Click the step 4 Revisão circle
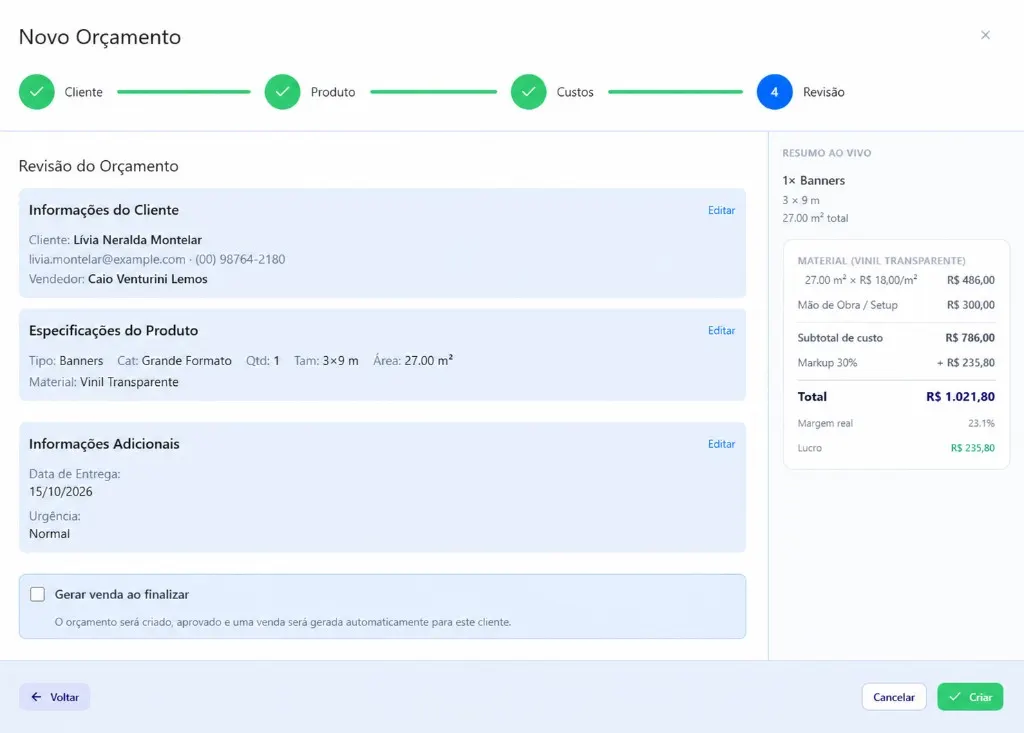The height and width of the screenshot is (733, 1024). click(775, 92)
